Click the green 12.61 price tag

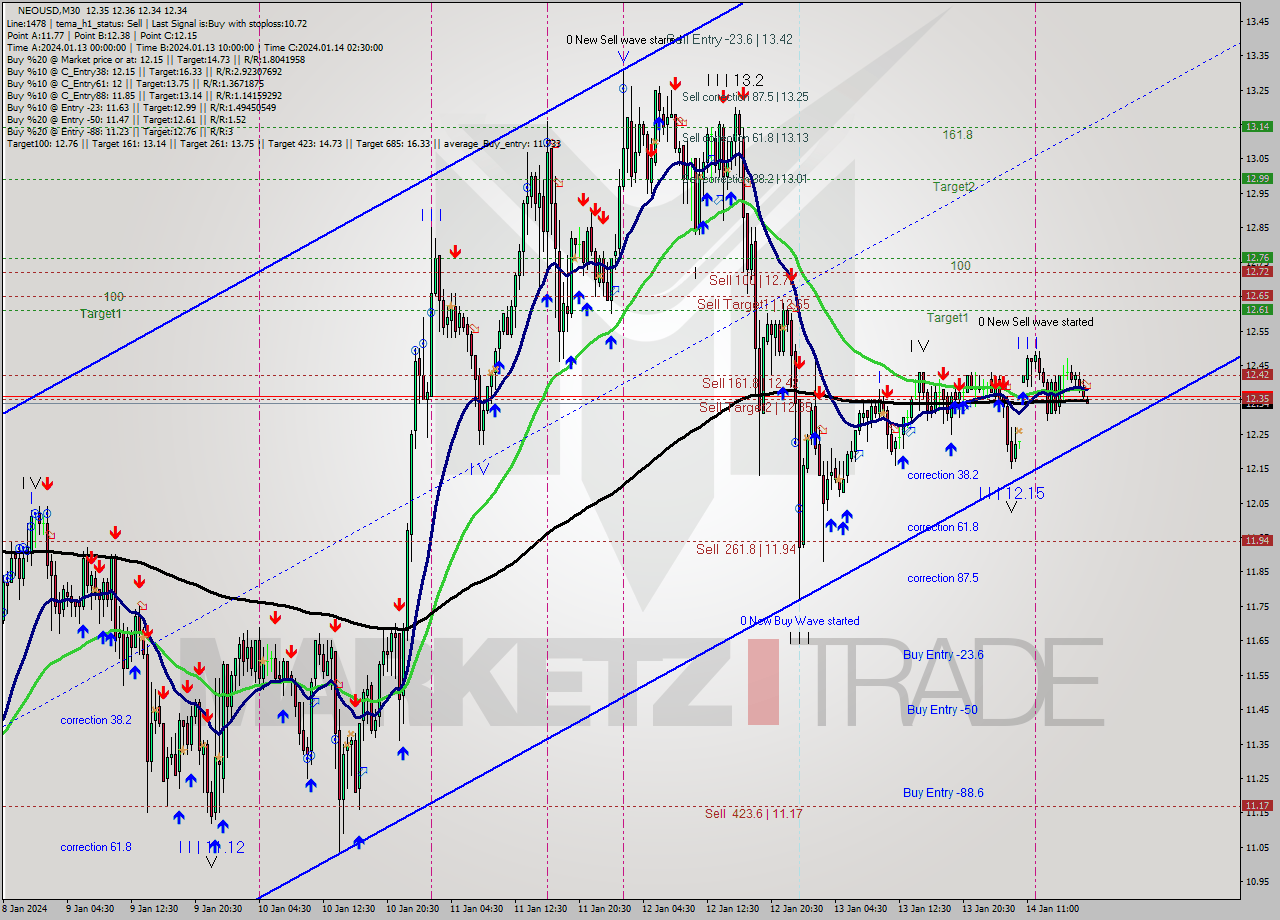pos(1256,309)
